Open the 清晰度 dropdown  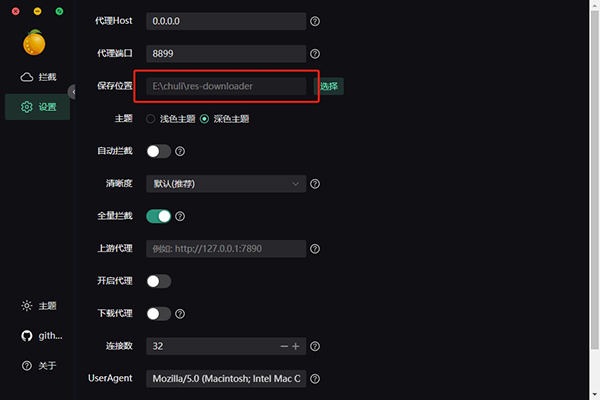click(x=225, y=184)
